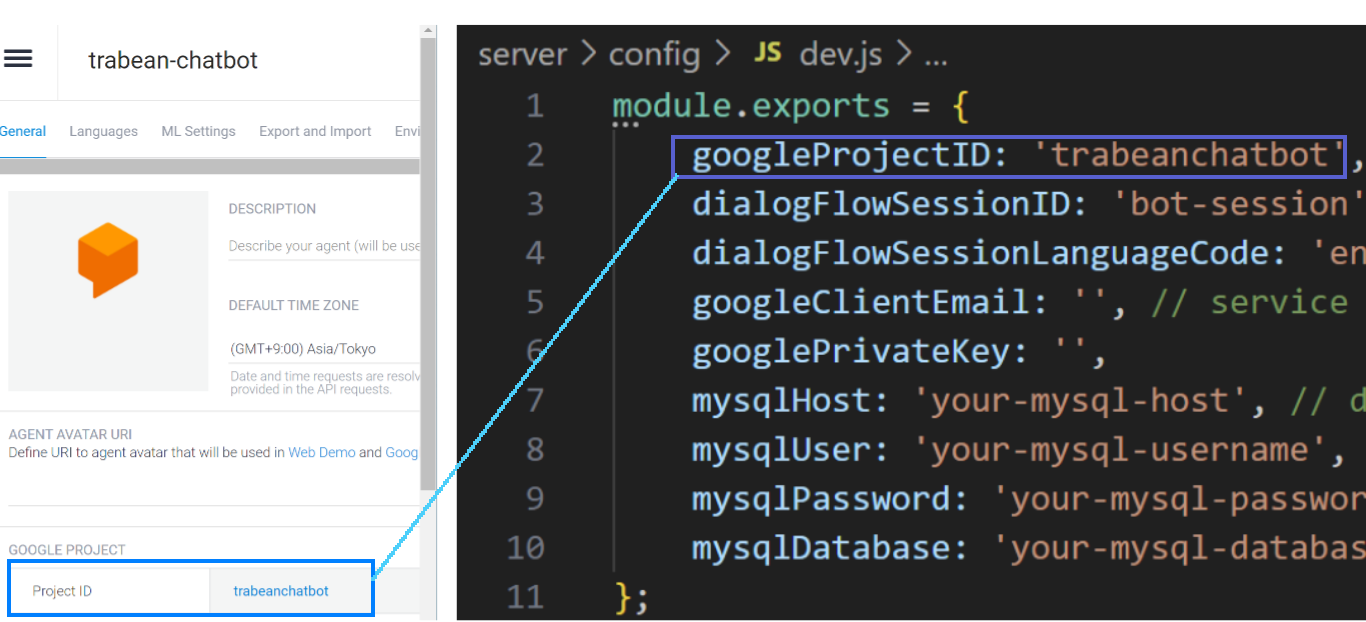Click the mysqlHost code line
1366x622 pixels.
click(1028, 400)
